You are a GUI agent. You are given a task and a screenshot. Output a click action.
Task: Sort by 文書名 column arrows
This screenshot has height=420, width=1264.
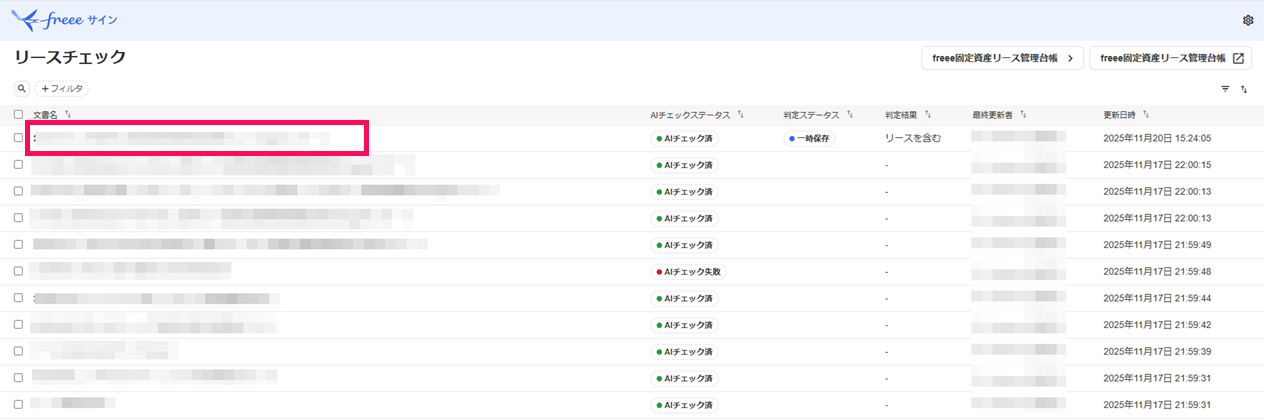pos(68,115)
